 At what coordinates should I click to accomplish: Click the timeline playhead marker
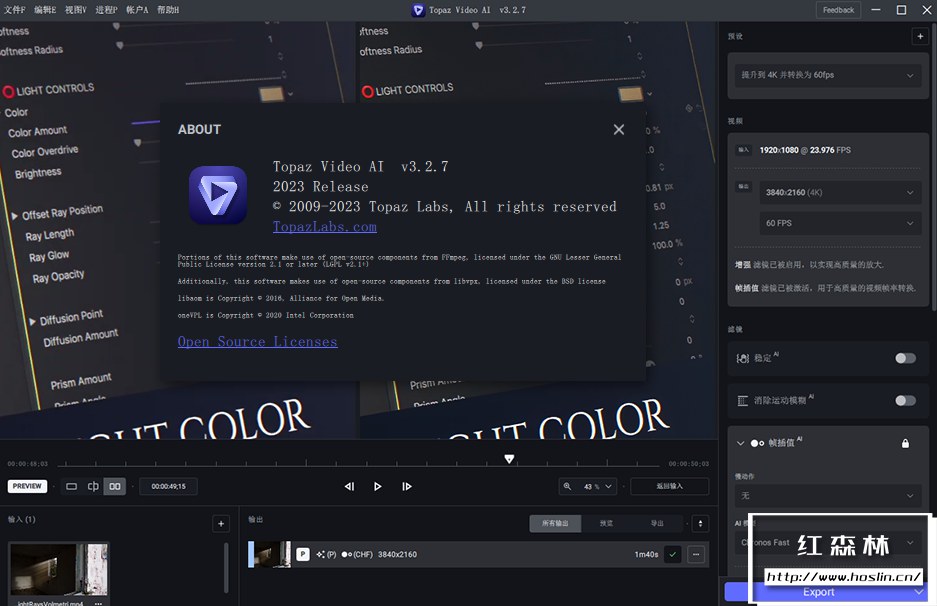coord(509,459)
